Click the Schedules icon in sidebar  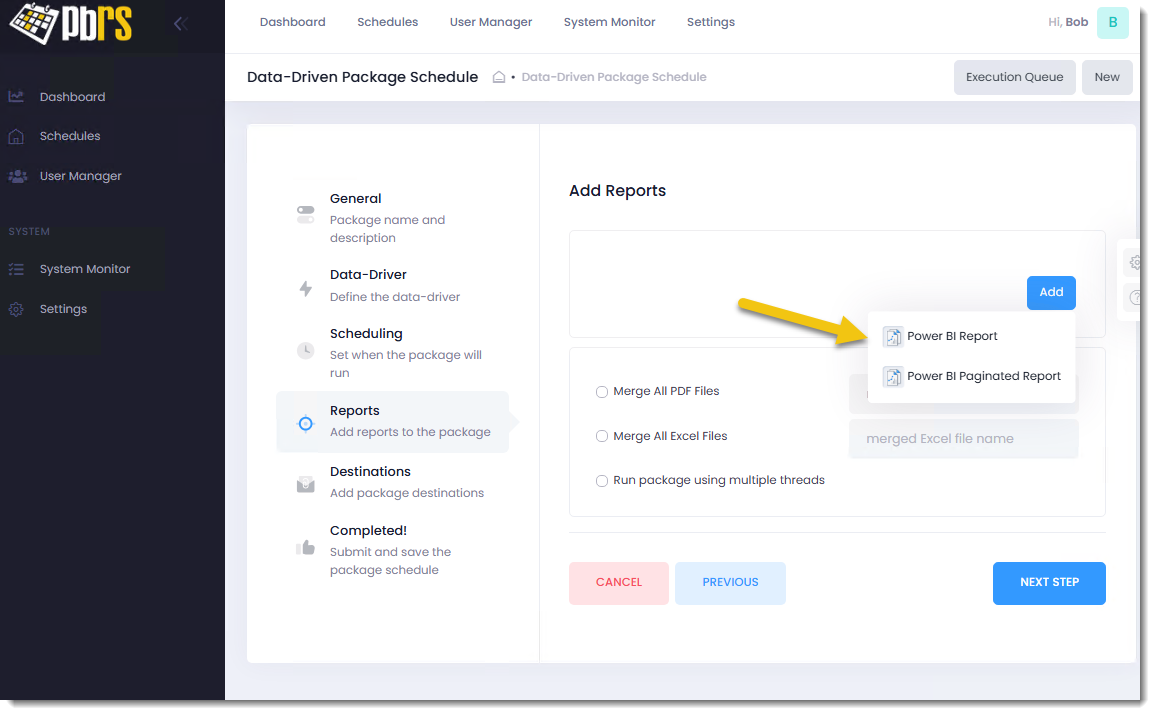click(16, 136)
